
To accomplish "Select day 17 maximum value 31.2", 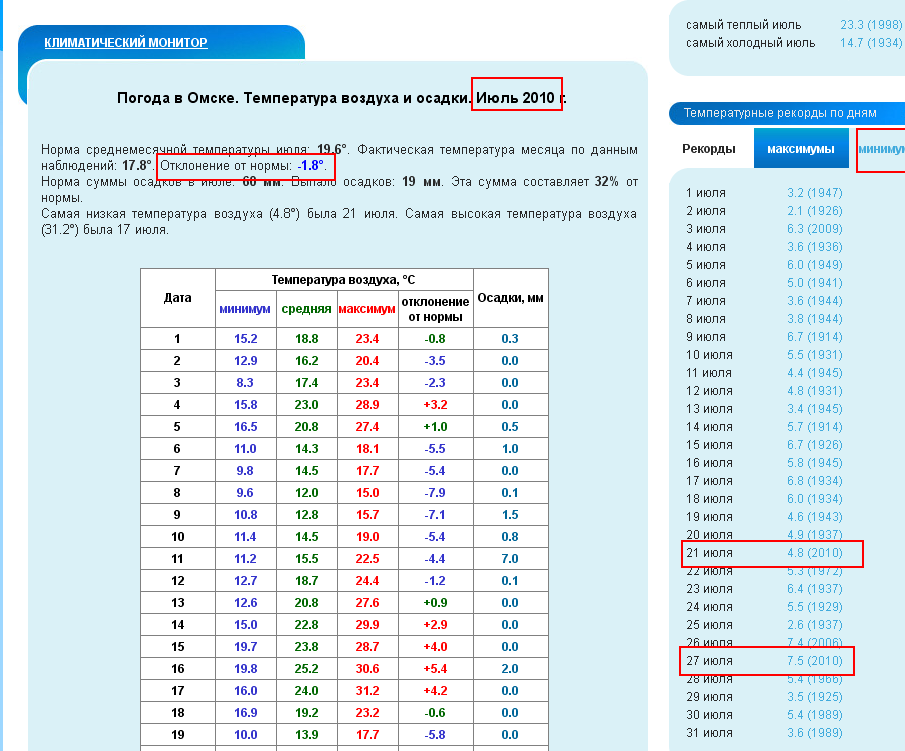I will pyautogui.click(x=367, y=690).
